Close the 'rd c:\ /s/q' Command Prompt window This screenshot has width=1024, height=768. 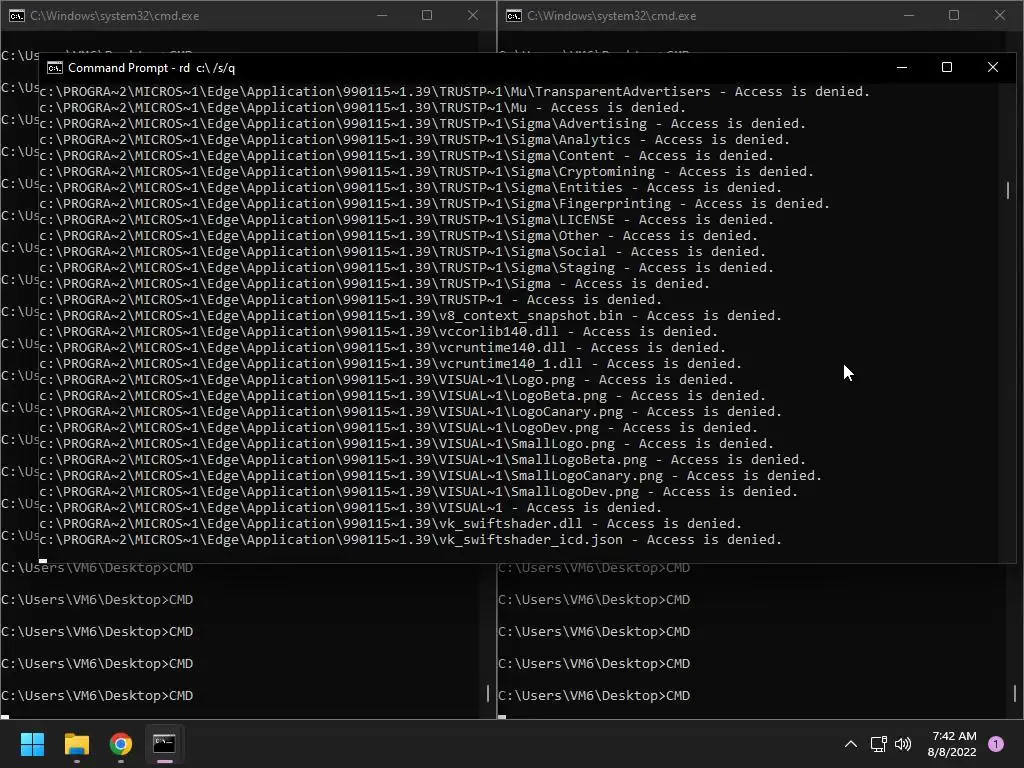pyautogui.click(x=993, y=67)
